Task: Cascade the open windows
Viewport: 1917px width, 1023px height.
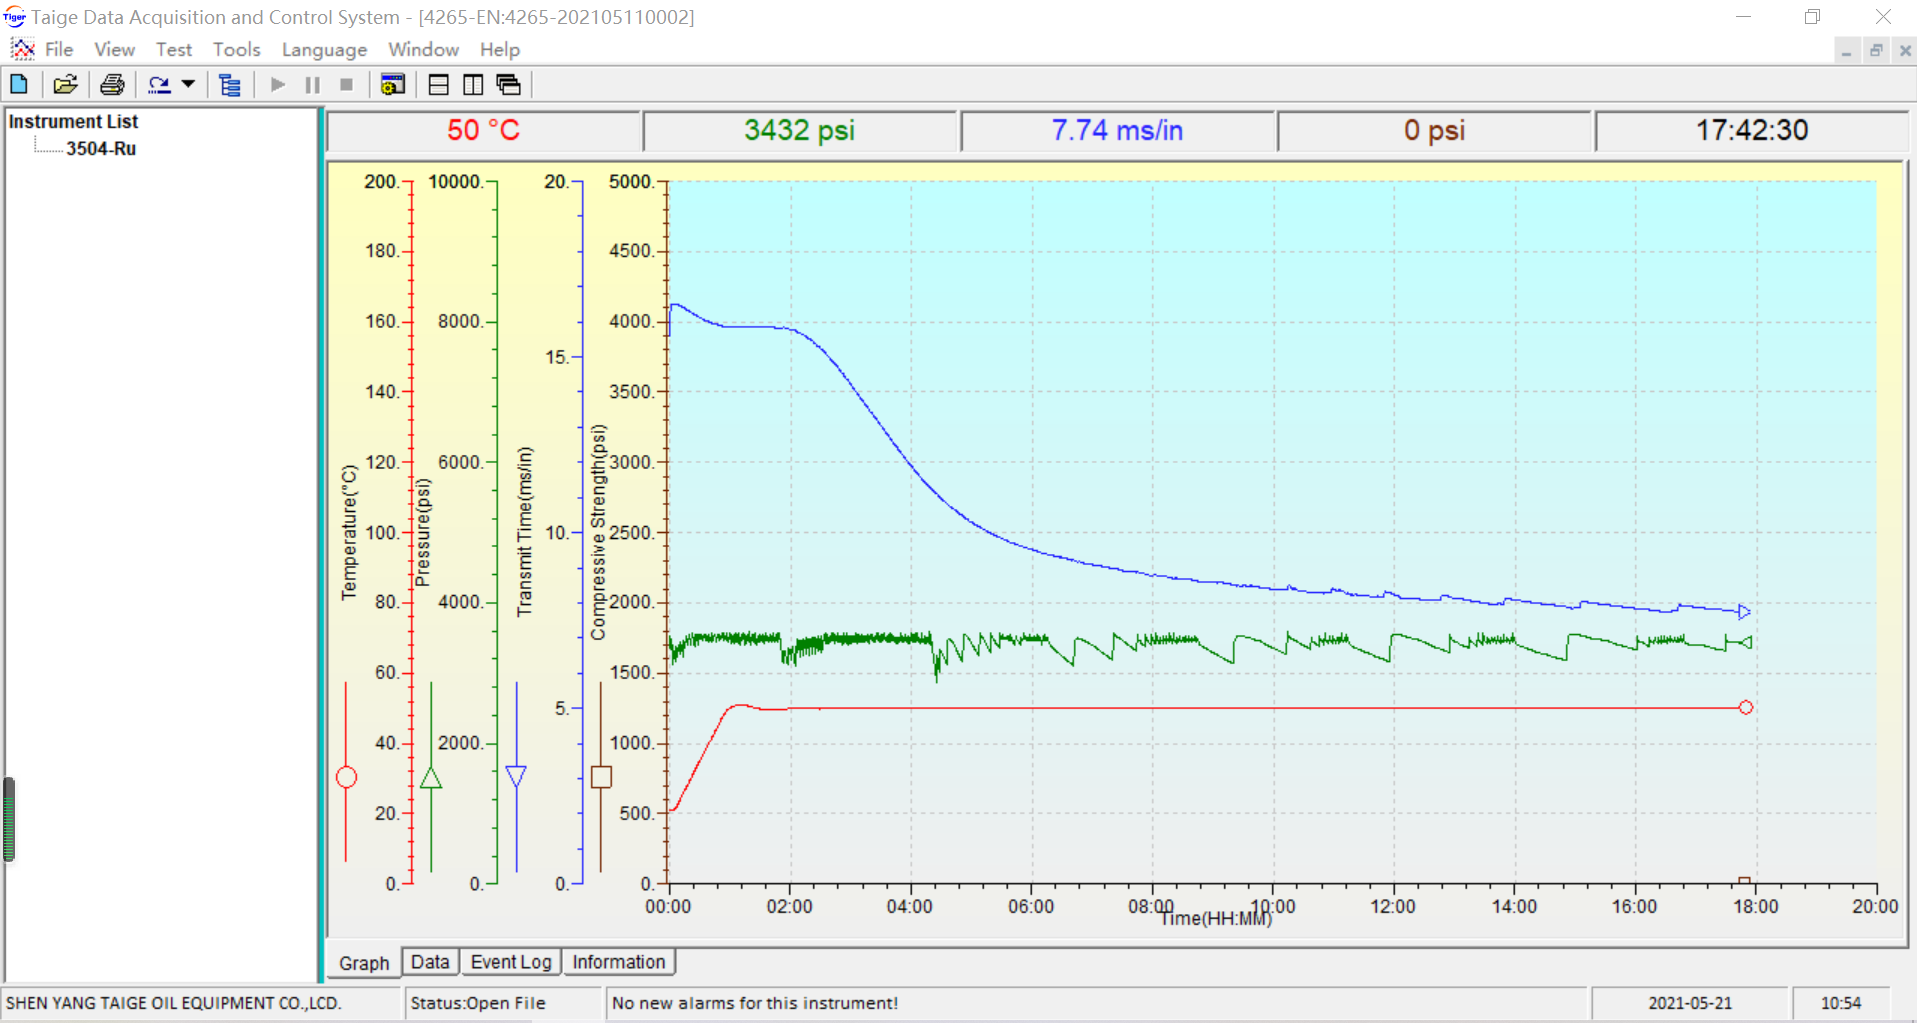Action: [x=507, y=84]
